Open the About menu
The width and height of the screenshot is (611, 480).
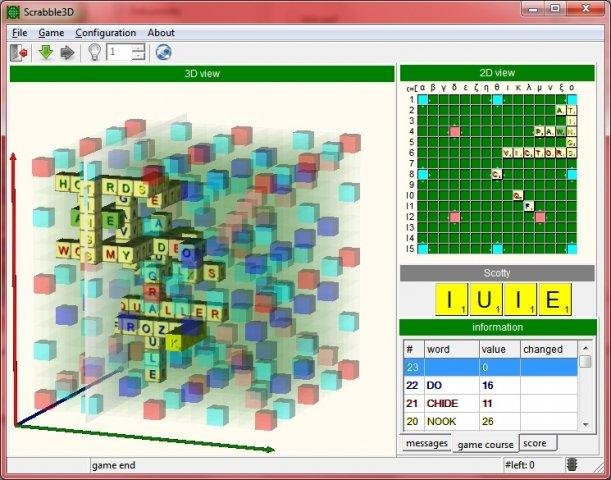pos(161,33)
